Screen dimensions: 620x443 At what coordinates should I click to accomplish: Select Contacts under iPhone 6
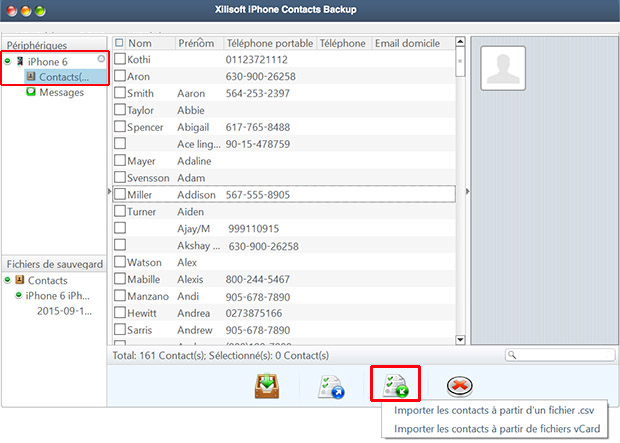coord(64,77)
